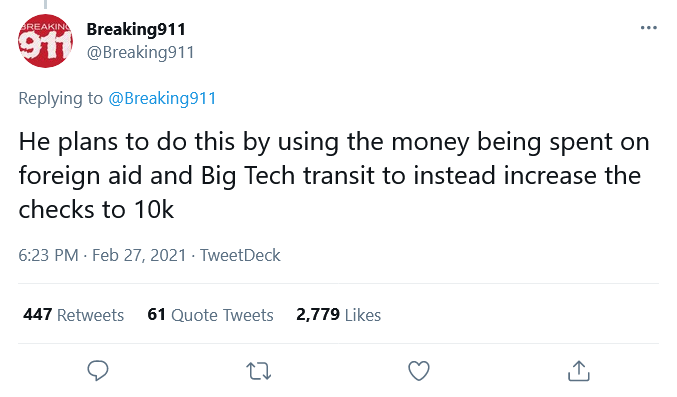This screenshot has width=677, height=397.
Task: Follow the blue @Breaking911 replying-to link
Action: pyautogui.click(x=162, y=98)
